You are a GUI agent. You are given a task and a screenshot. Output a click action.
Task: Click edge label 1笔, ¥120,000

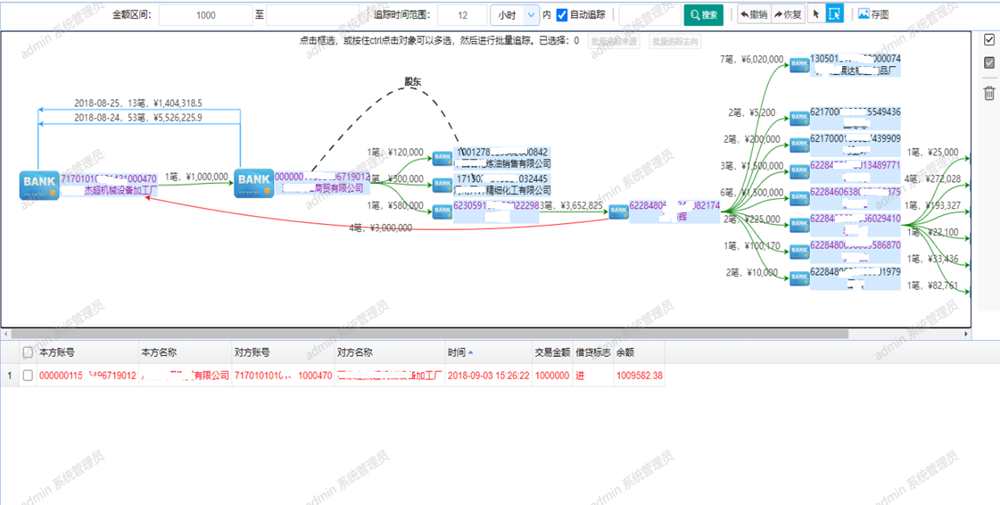click(x=395, y=152)
